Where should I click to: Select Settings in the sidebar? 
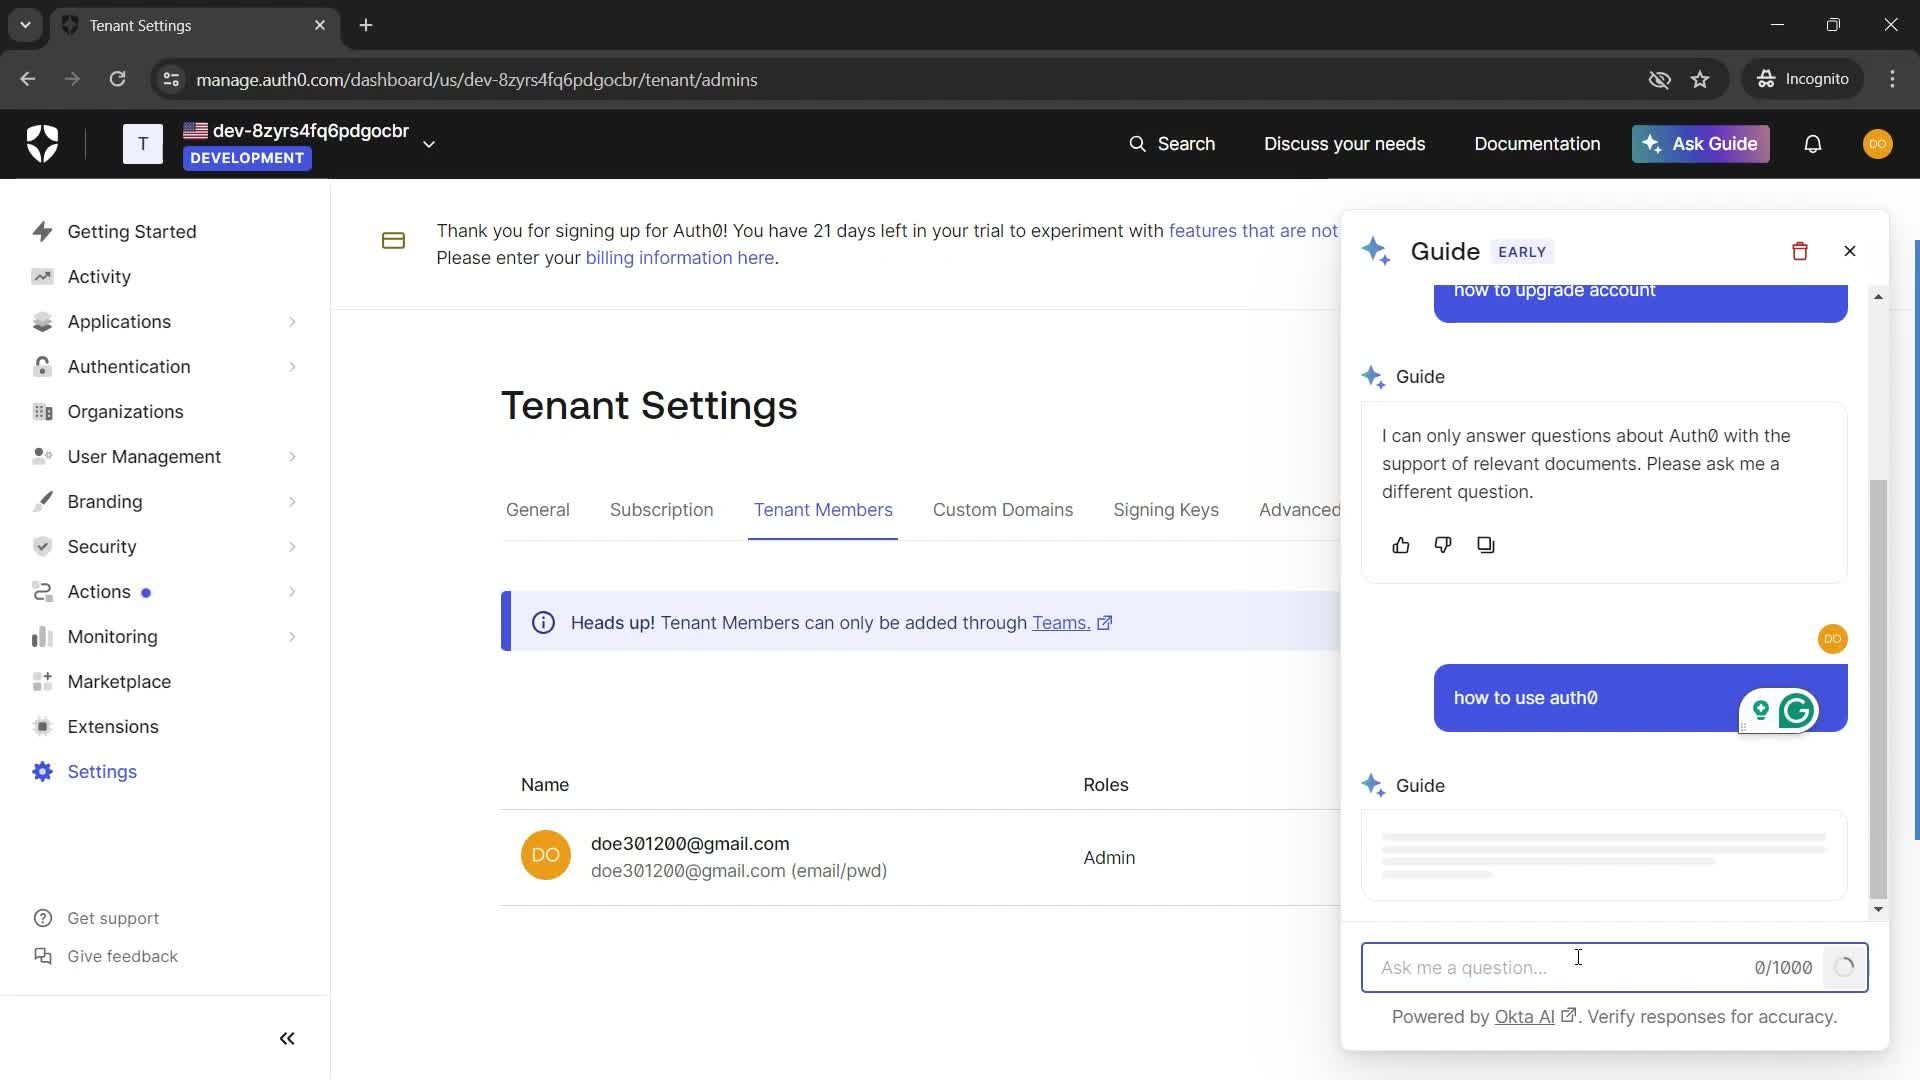pos(102,772)
